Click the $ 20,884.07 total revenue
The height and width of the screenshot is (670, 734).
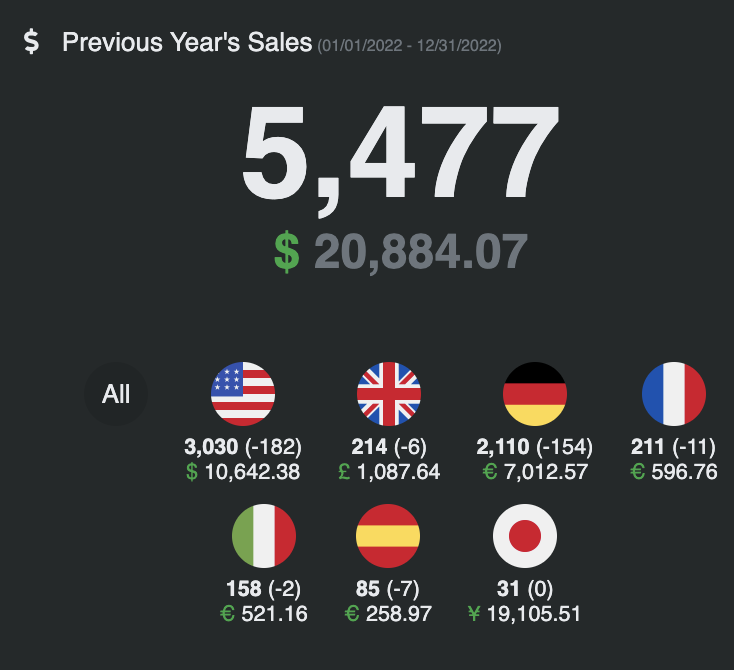pos(401,252)
